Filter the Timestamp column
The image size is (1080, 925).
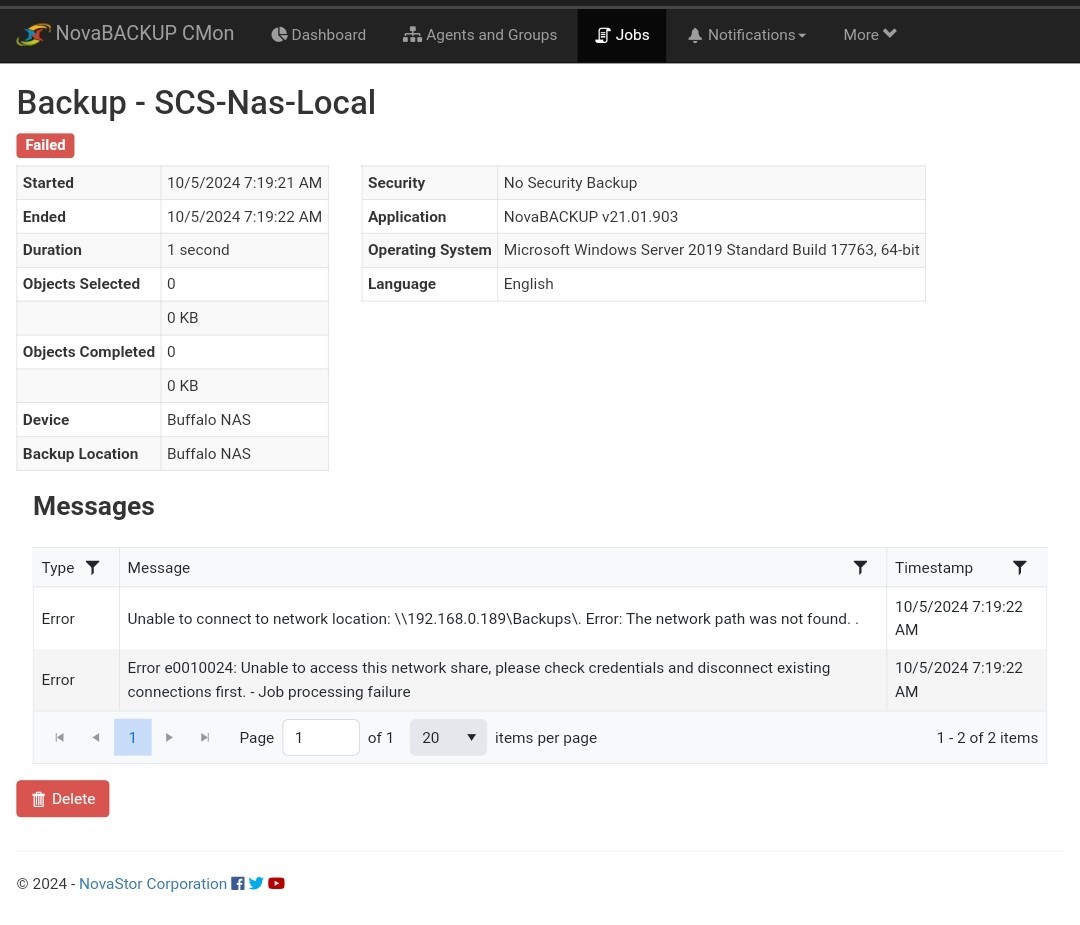click(1020, 568)
